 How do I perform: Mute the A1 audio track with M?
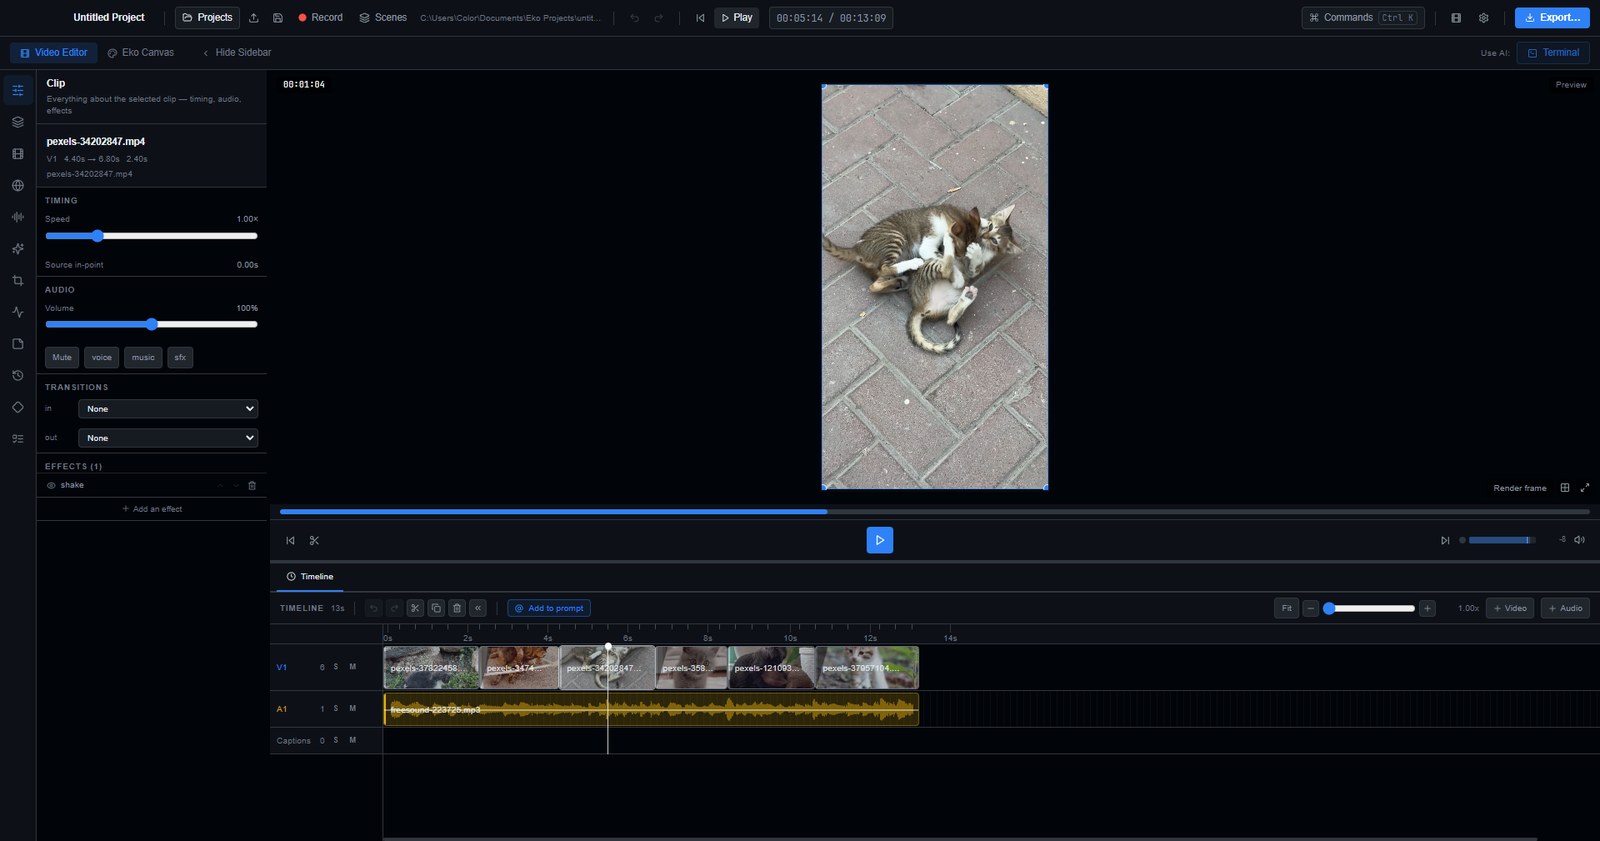tap(353, 709)
